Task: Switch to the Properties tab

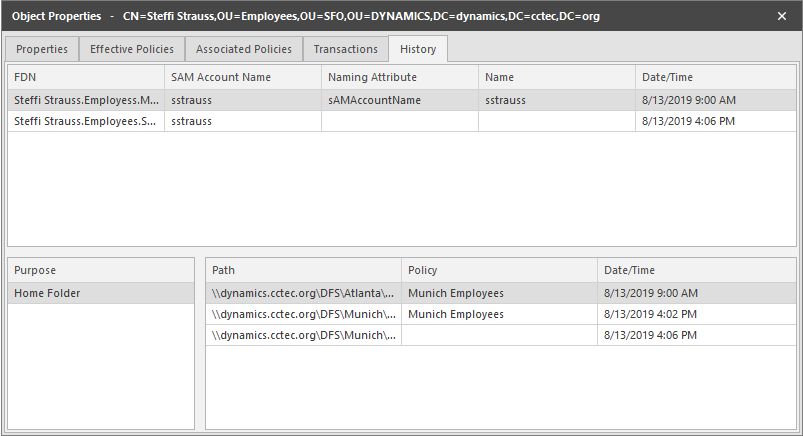Action: [x=42, y=49]
